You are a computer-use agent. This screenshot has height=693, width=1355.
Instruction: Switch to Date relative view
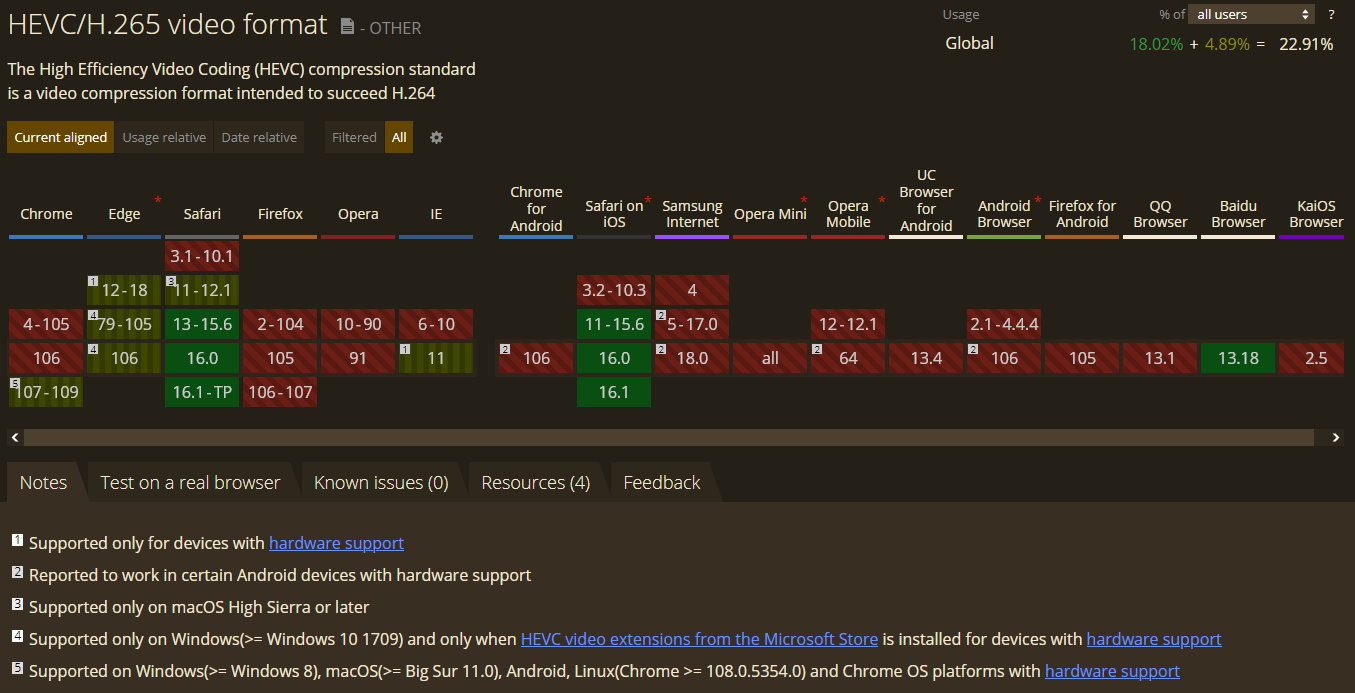coord(259,137)
